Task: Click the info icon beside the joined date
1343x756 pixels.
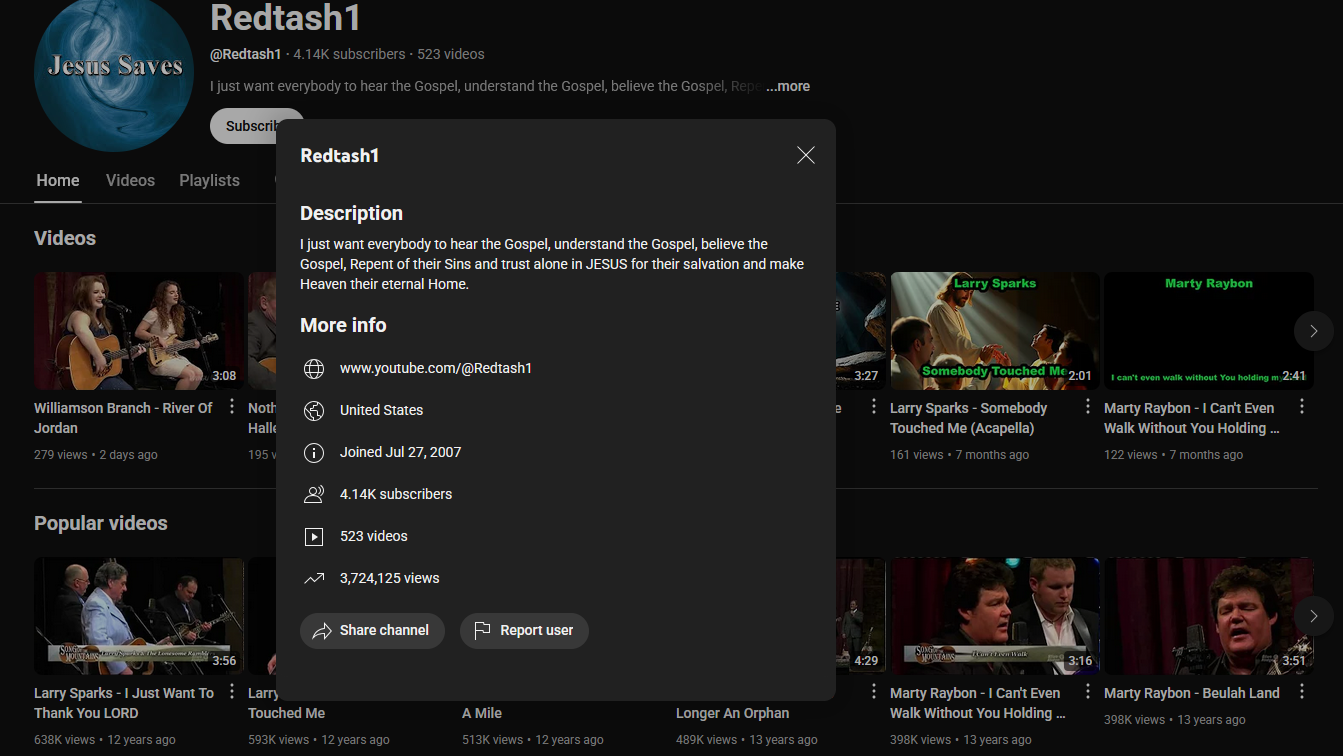Action: coord(314,453)
